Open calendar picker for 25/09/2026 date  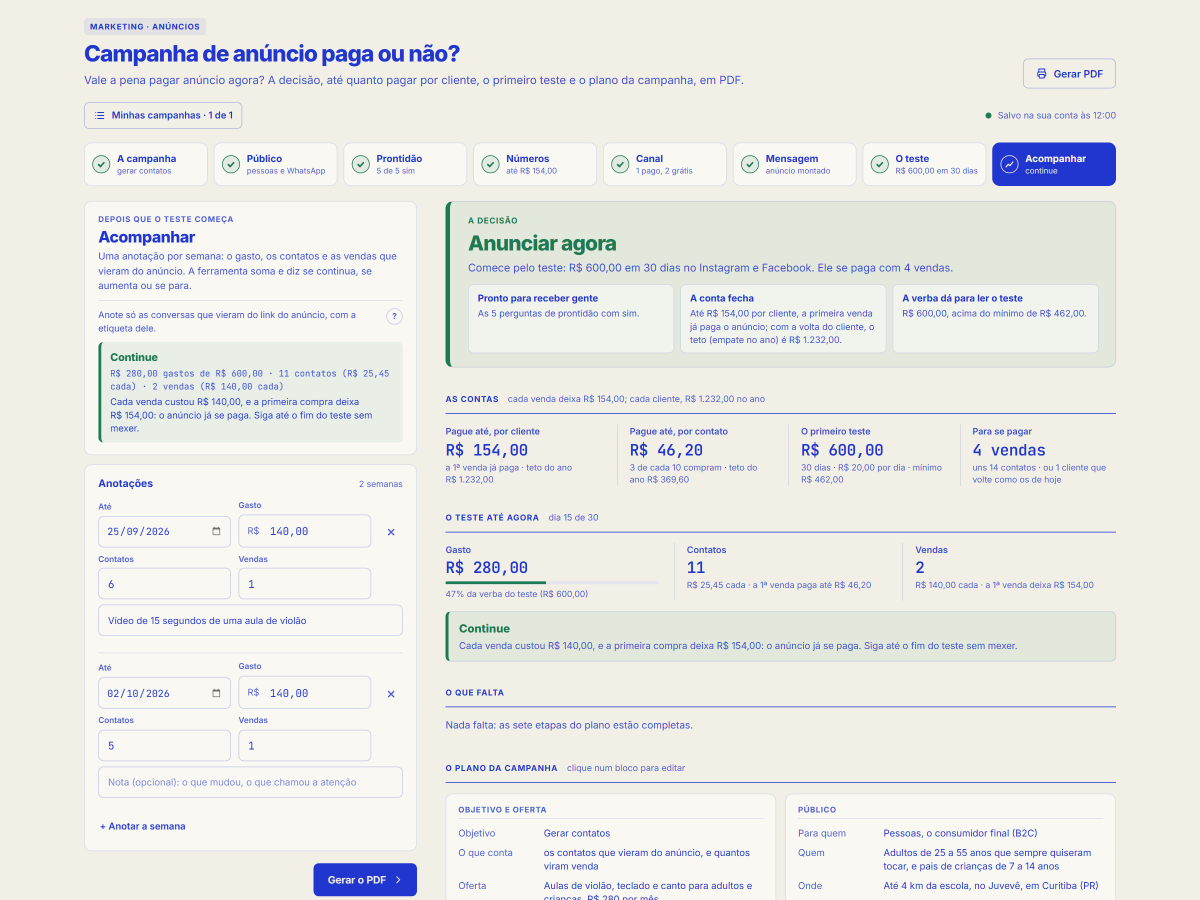217,531
